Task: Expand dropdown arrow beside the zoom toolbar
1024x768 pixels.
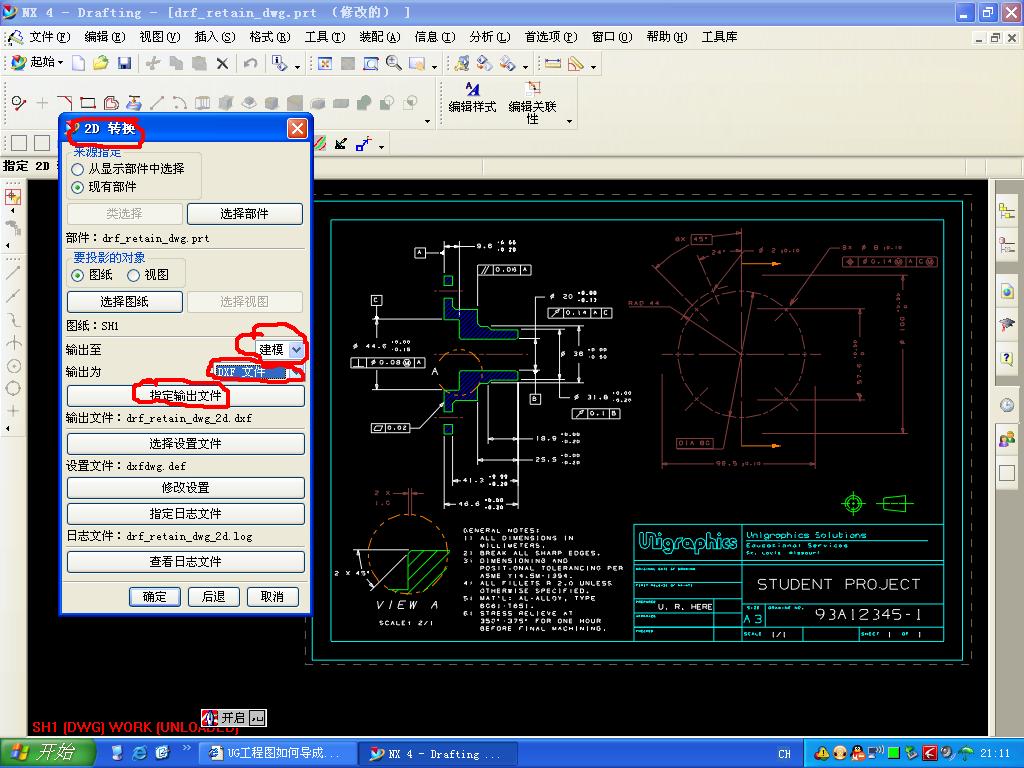Action: [x=434, y=66]
